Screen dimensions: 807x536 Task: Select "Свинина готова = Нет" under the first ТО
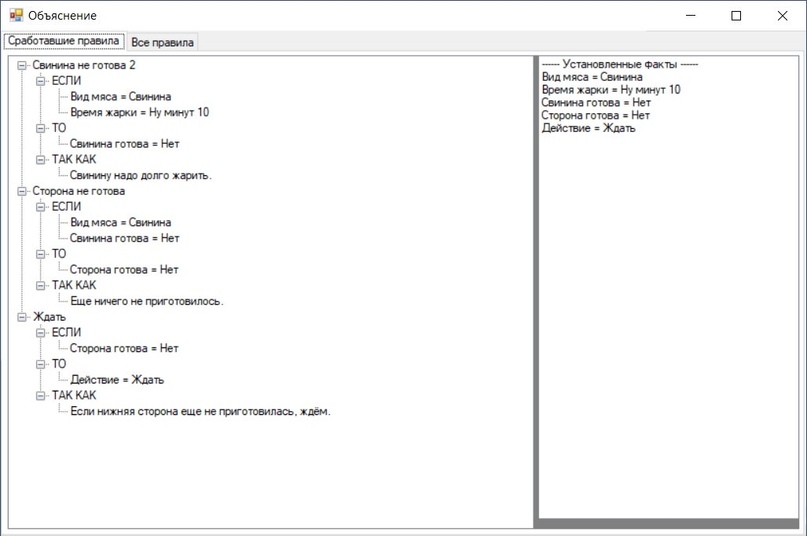124,144
